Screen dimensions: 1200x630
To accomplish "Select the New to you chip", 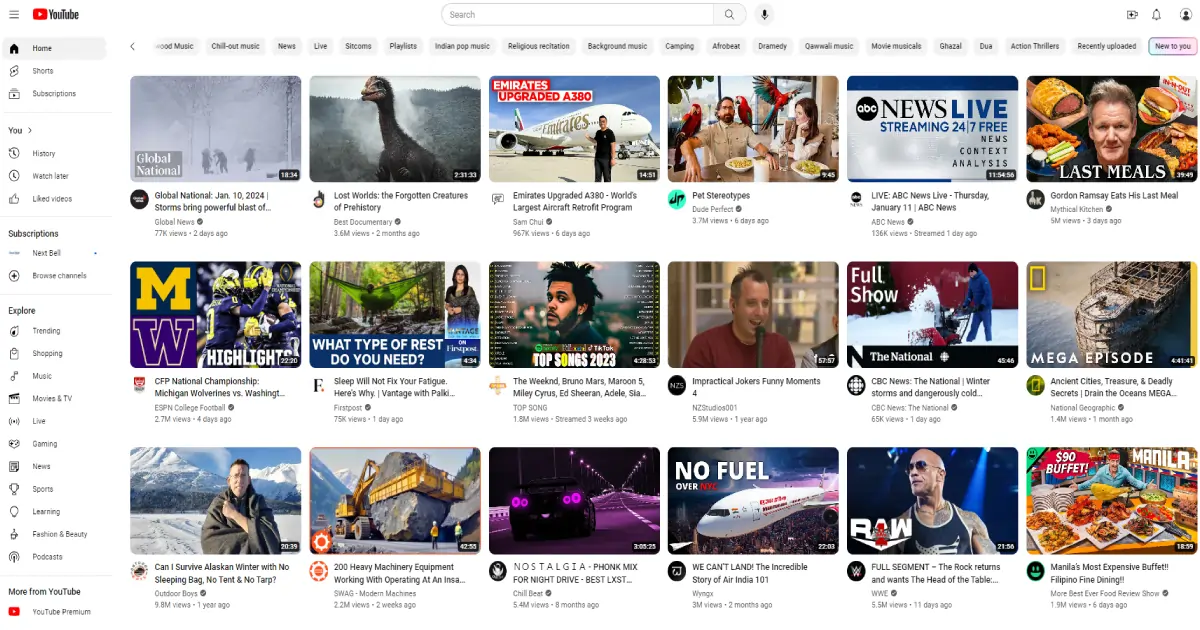I will point(1173,46).
